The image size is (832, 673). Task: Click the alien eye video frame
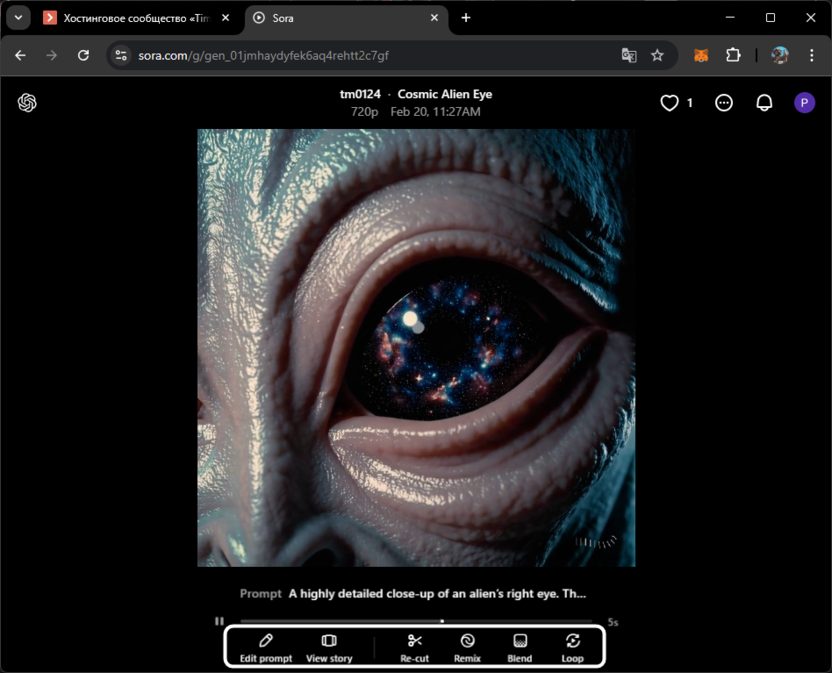pos(416,348)
